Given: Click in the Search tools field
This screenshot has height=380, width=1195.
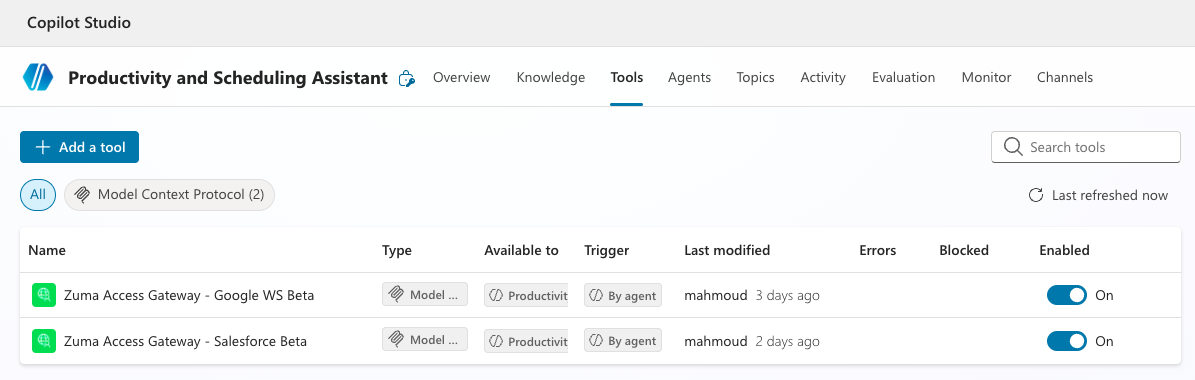Looking at the screenshot, I should click(1086, 147).
